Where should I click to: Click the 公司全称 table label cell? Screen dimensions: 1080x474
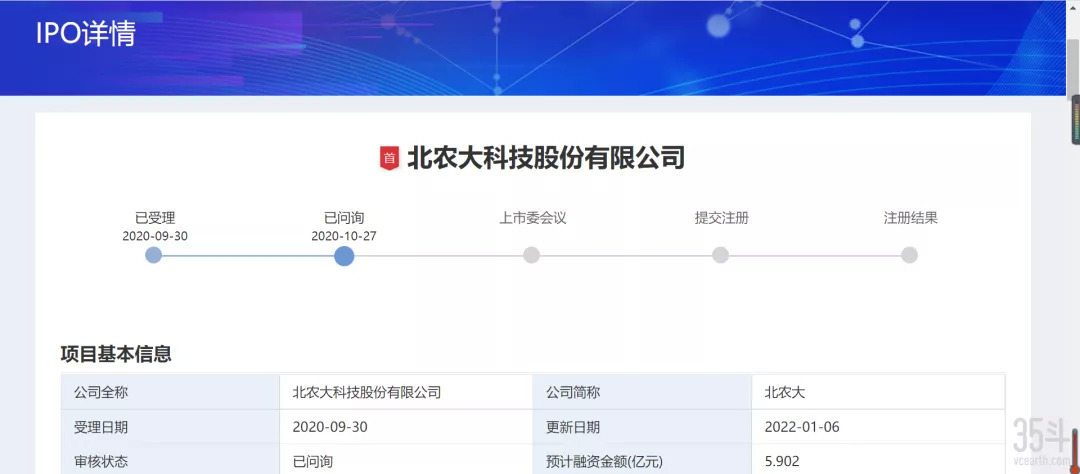click(x=170, y=393)
